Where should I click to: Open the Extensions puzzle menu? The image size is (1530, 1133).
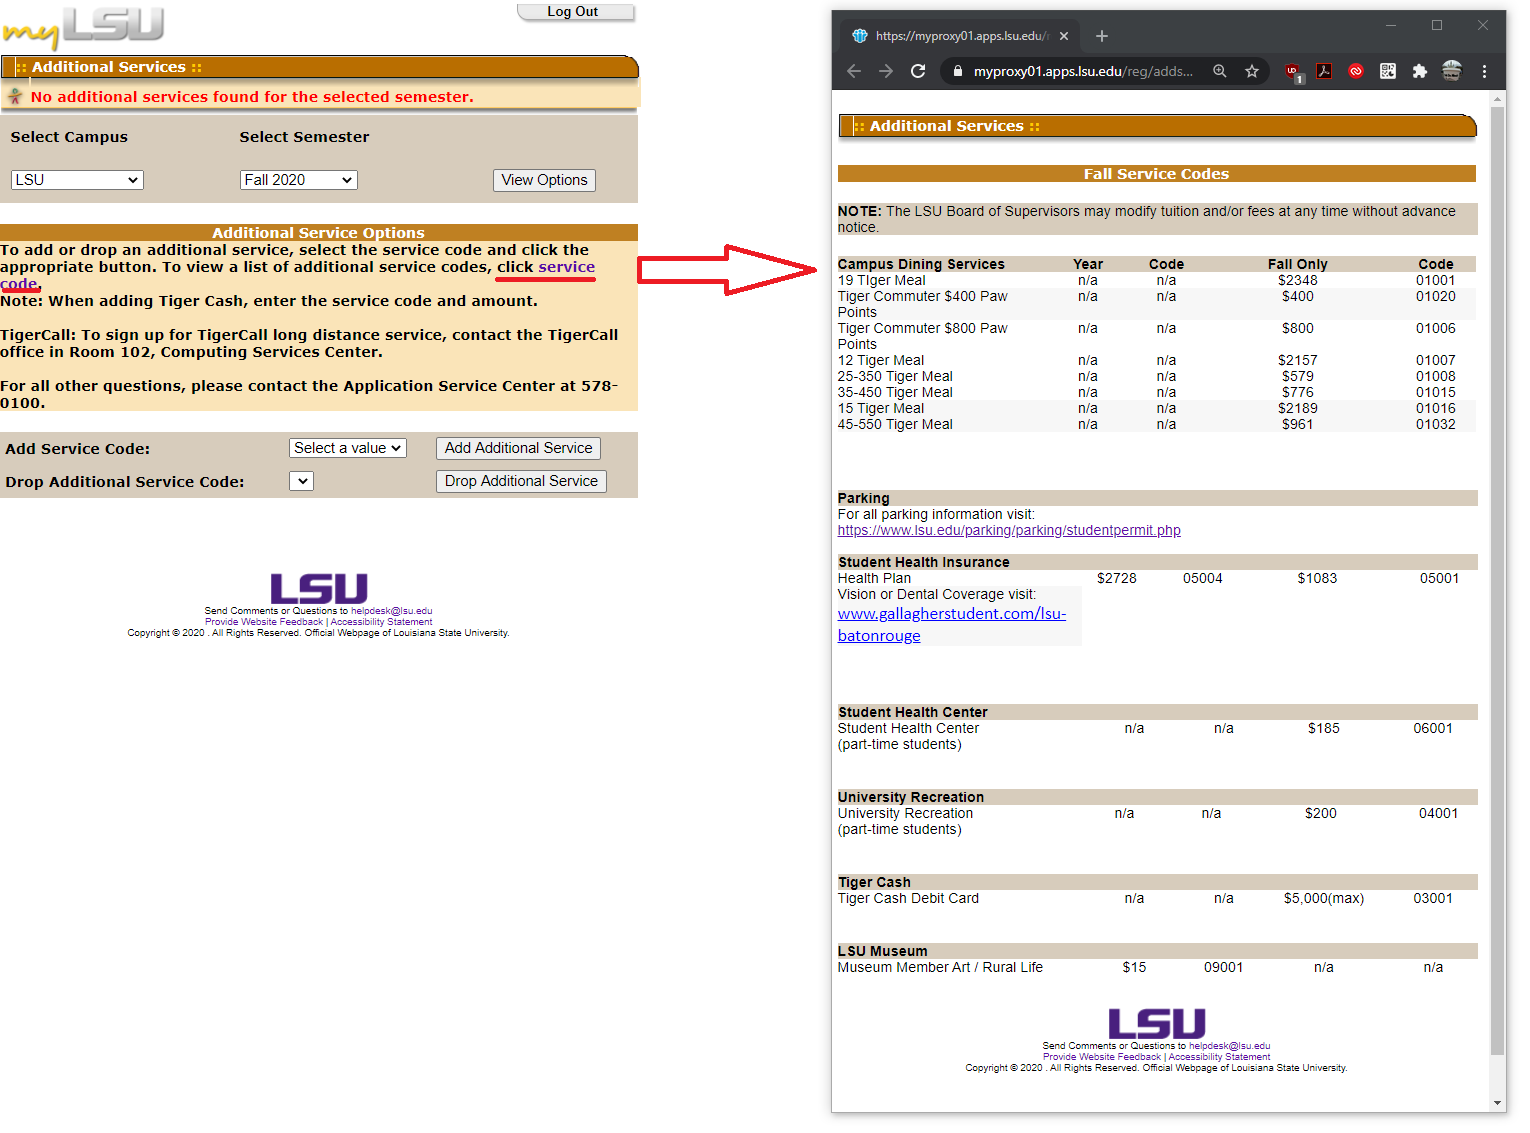click(x=1420, y=71)
